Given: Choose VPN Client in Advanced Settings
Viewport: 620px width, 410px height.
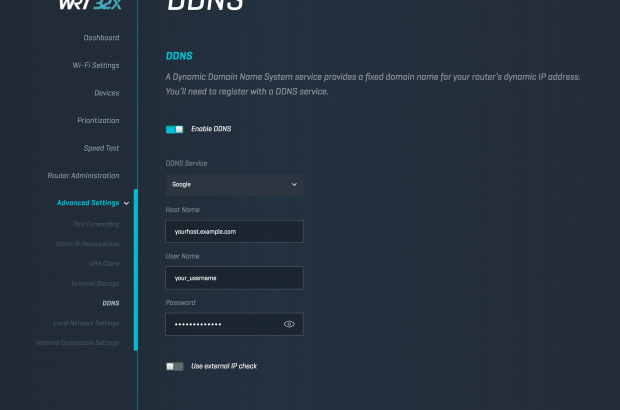Looking at the screenshot, I should point(104,263).
